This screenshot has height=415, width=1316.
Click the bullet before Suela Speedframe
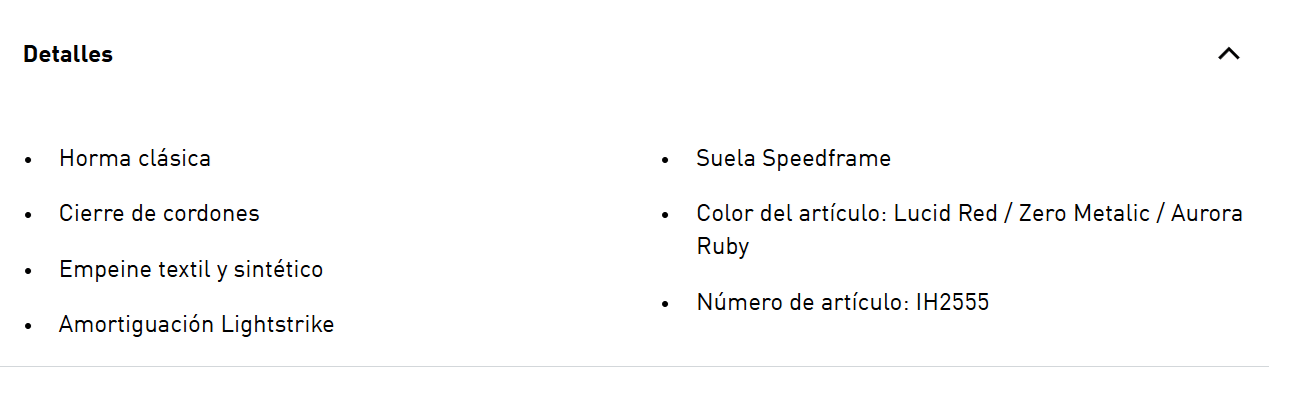(x=665, y=159)
